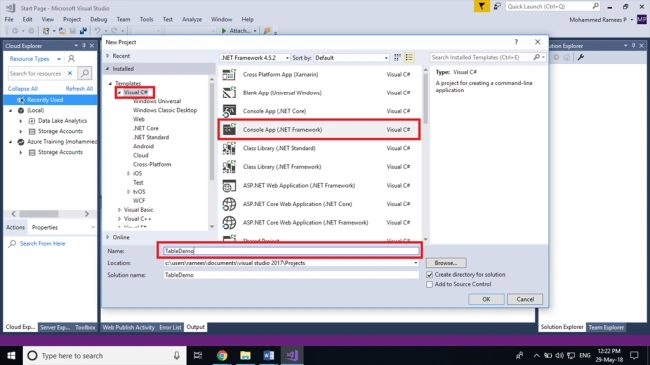The width and height of the screenshot is (650, 365).
Task: Collapse the Visual C# templates node
Action: 119,92
